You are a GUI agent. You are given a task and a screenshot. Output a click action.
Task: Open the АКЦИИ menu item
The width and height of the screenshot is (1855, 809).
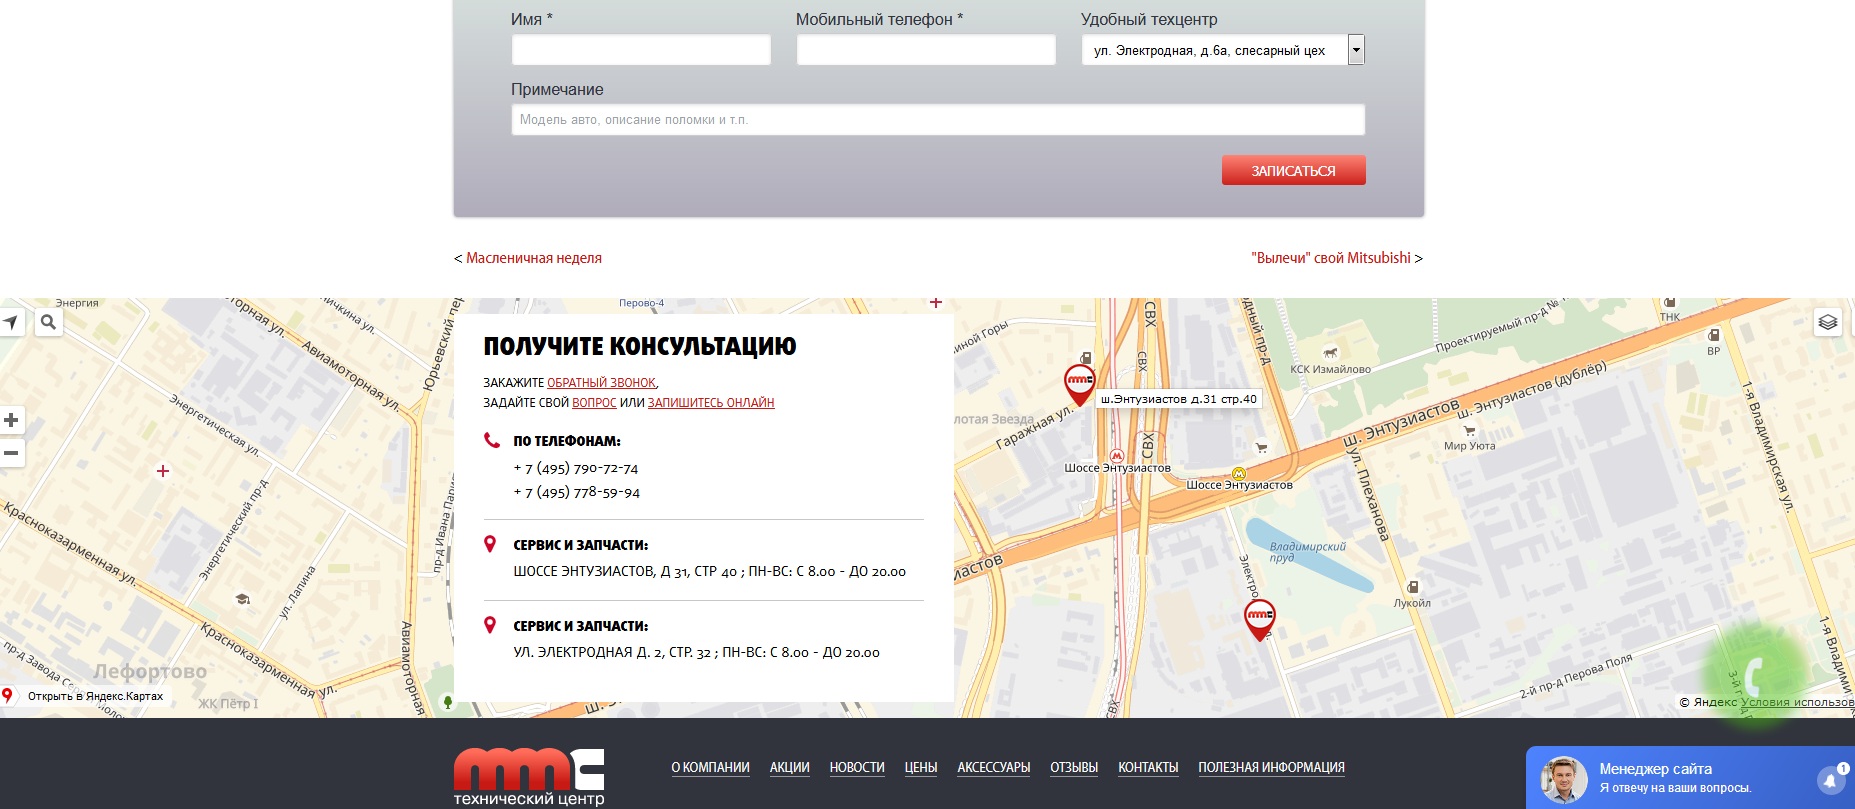pyautogui.click(x=789, y=768)
